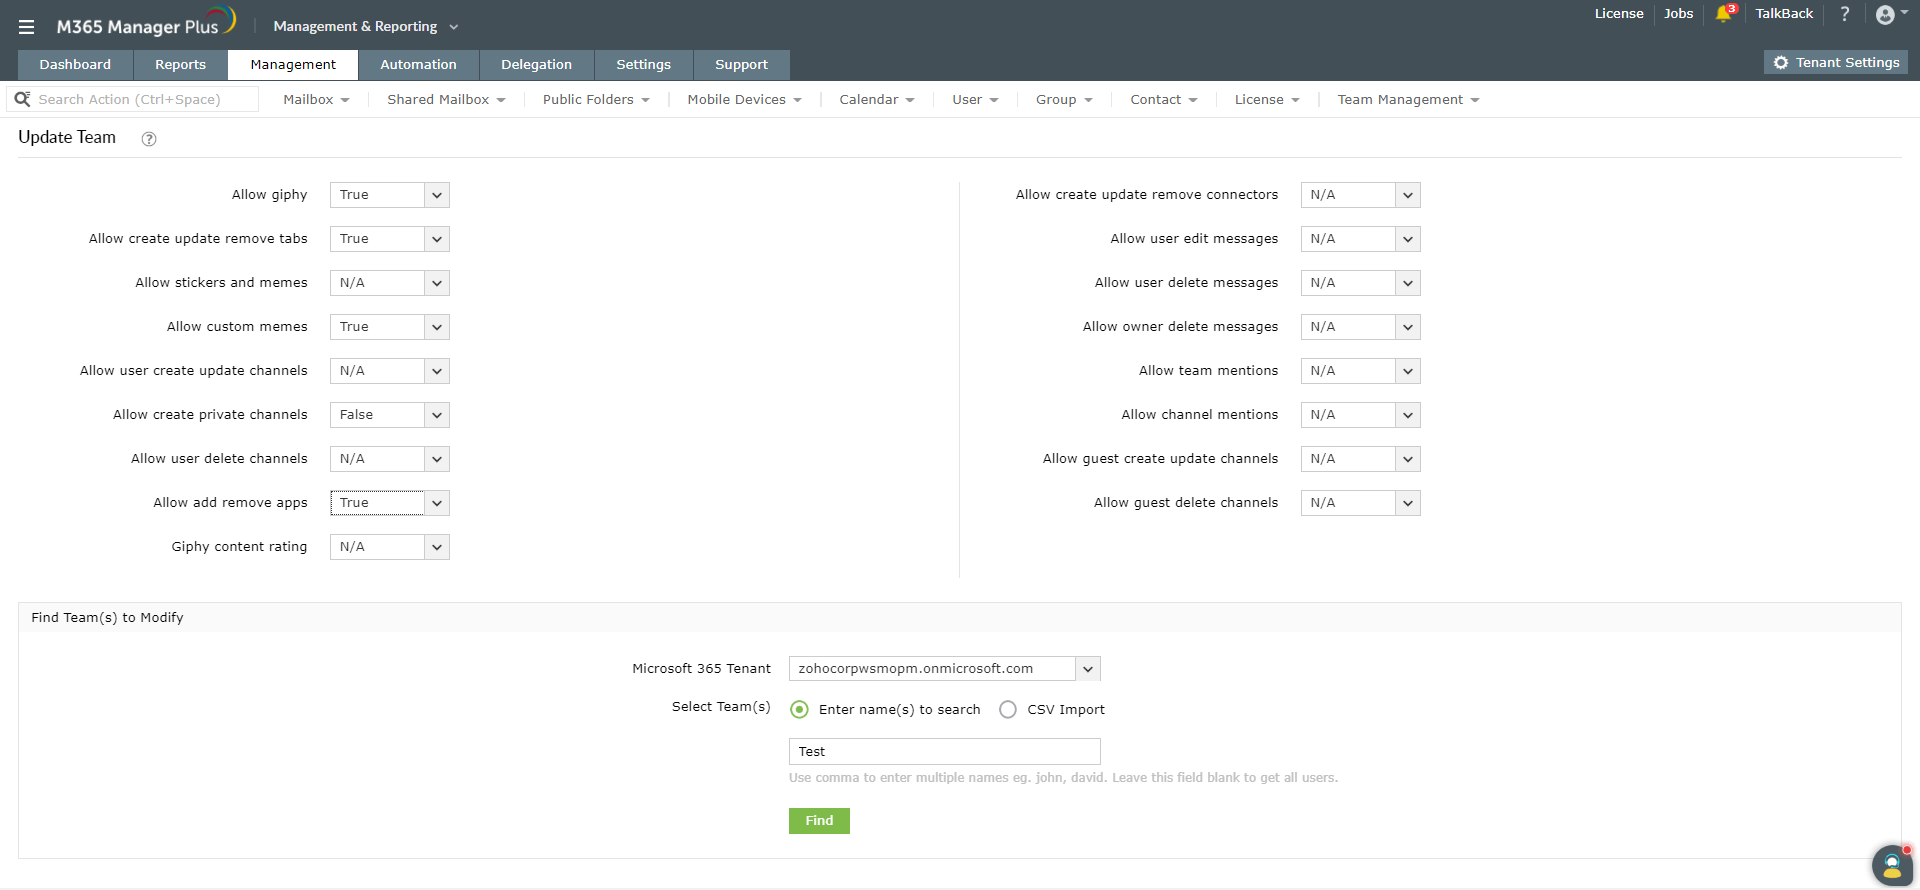Go to the Automation tab
The width and height of the screenshot is (1920, 890).
click(418, 65)
